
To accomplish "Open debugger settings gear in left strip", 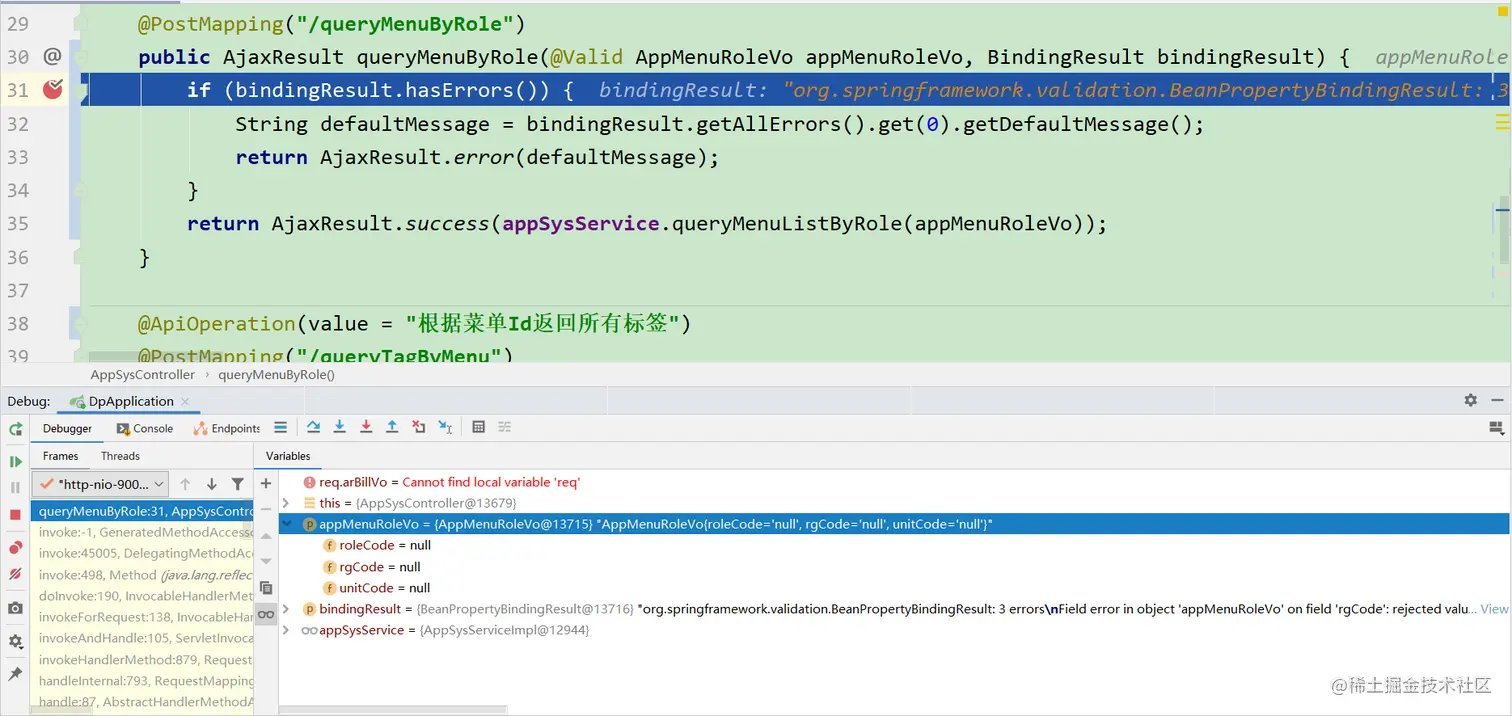I will [15, 641].
